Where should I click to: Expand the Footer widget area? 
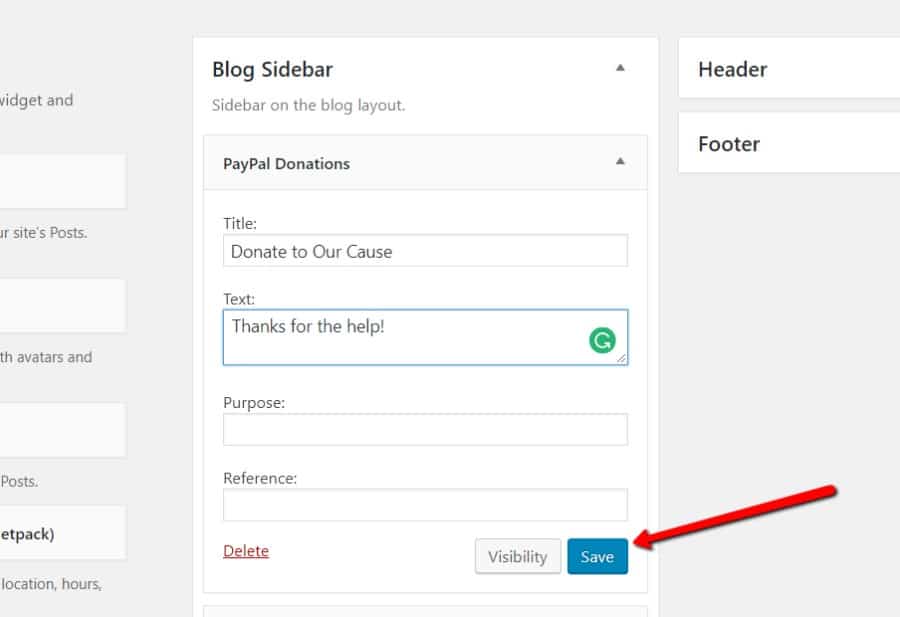click(x=790, y=143)
